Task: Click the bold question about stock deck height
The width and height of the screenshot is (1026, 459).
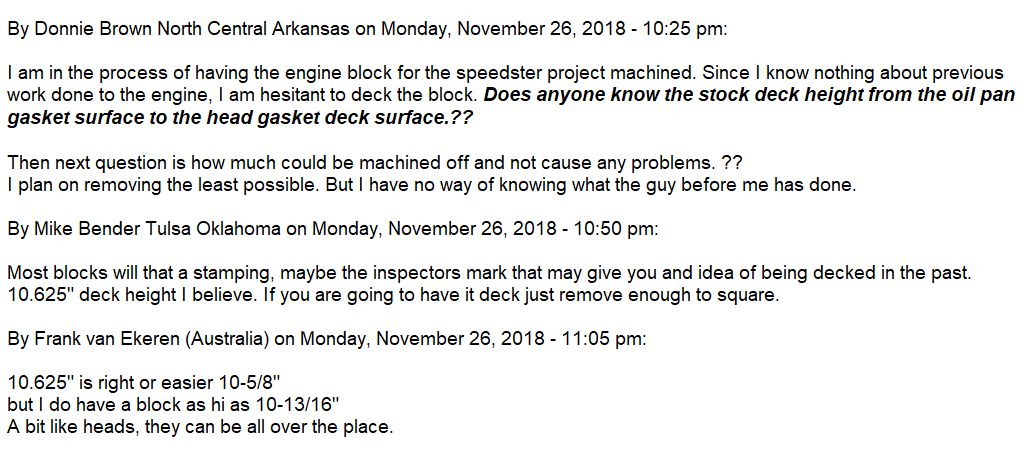Action: [750, 96]
